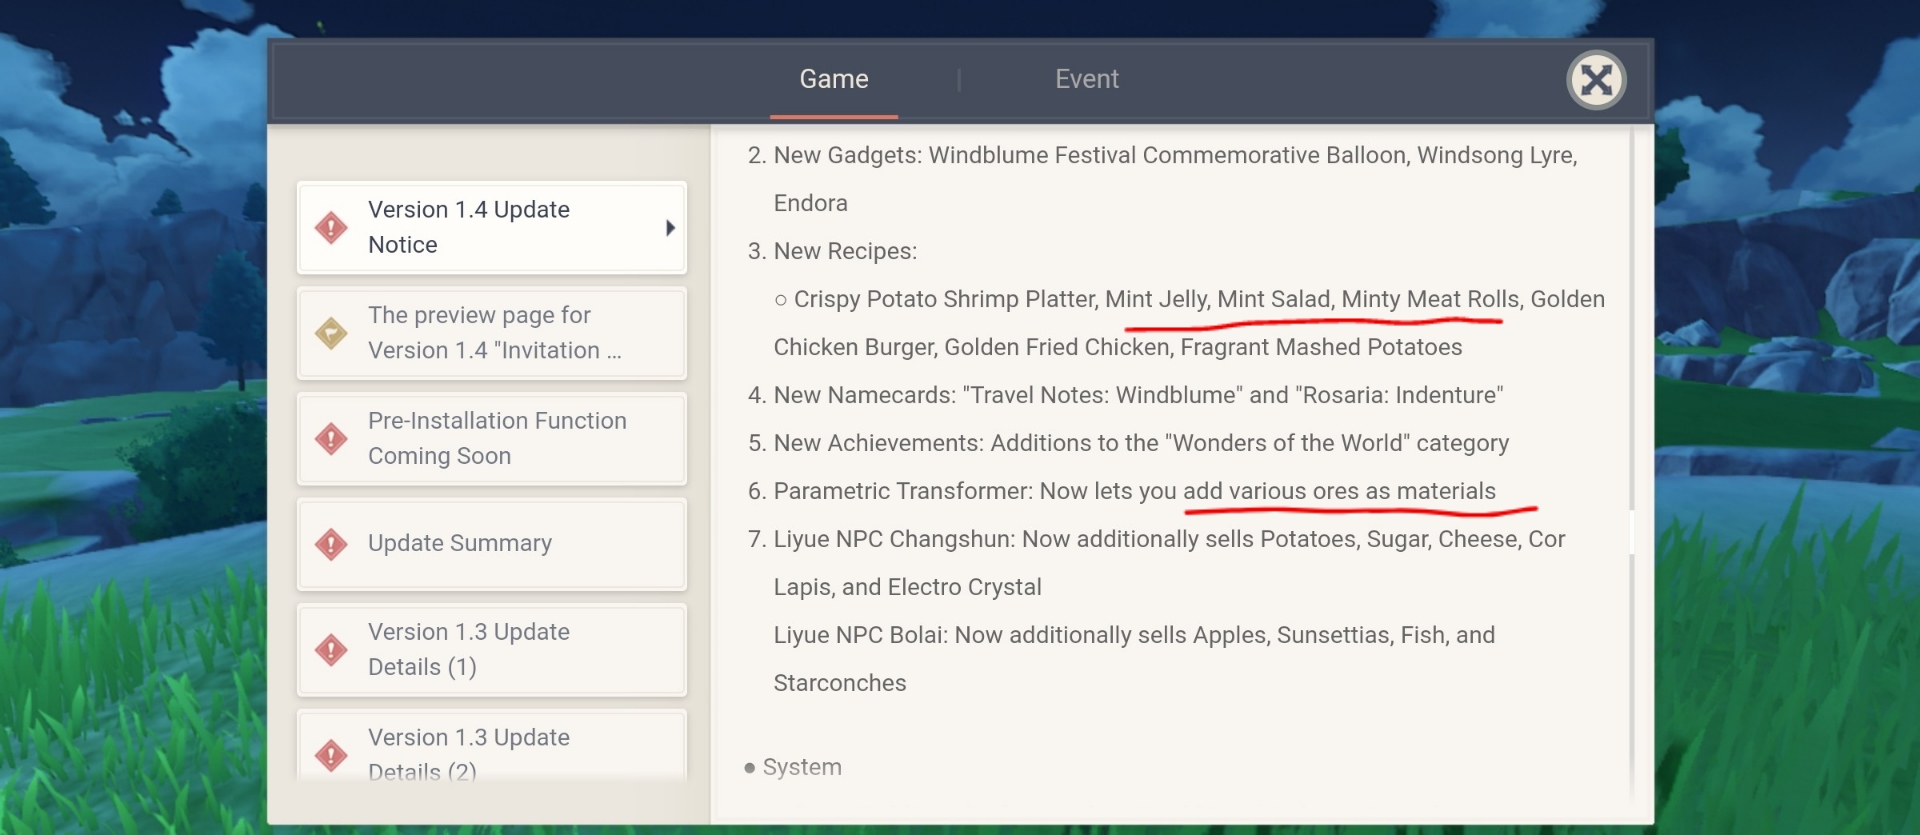
Task: Click the red icon beside Version 1.3 Update Details (2)
Action: pos(331,755)
